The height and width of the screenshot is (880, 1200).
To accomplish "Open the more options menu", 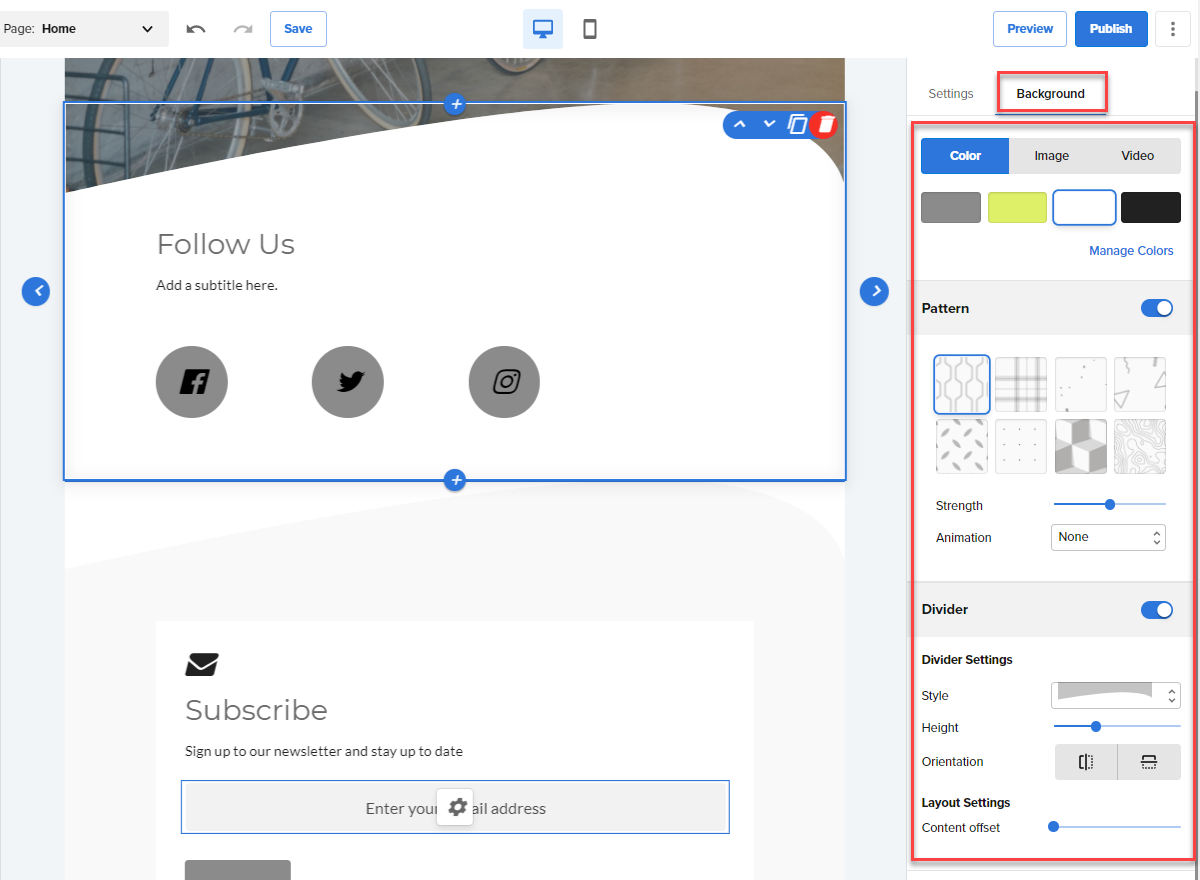I will tap(1172, 29).
